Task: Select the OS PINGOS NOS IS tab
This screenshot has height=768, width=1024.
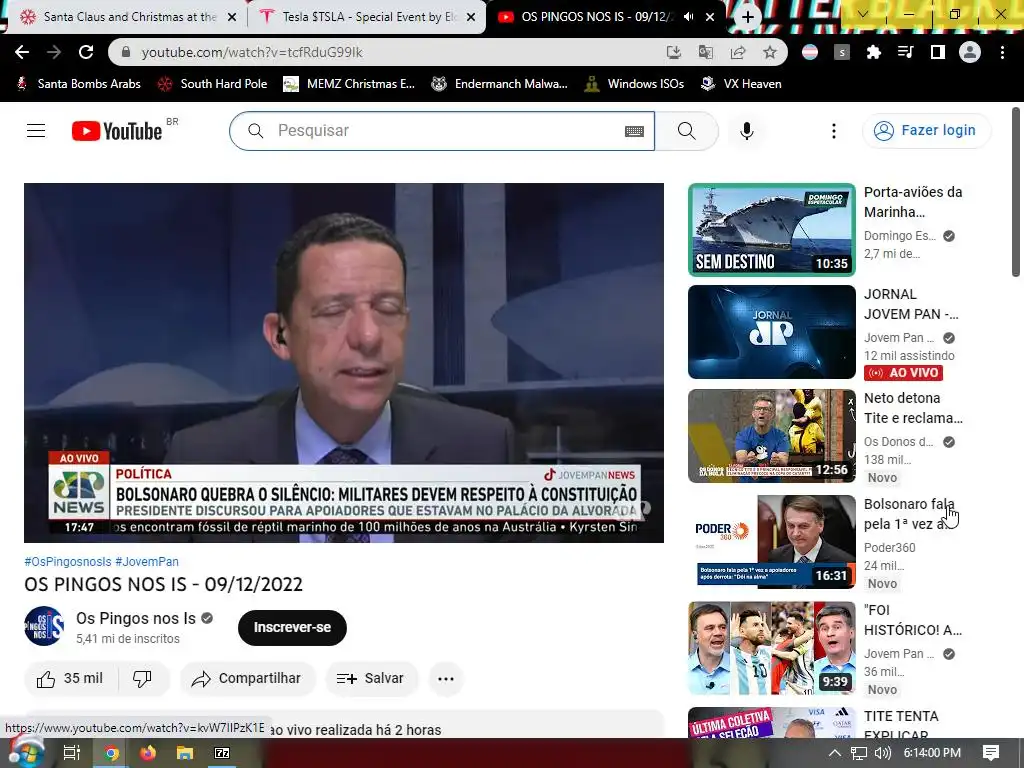Action: (596, 17)
